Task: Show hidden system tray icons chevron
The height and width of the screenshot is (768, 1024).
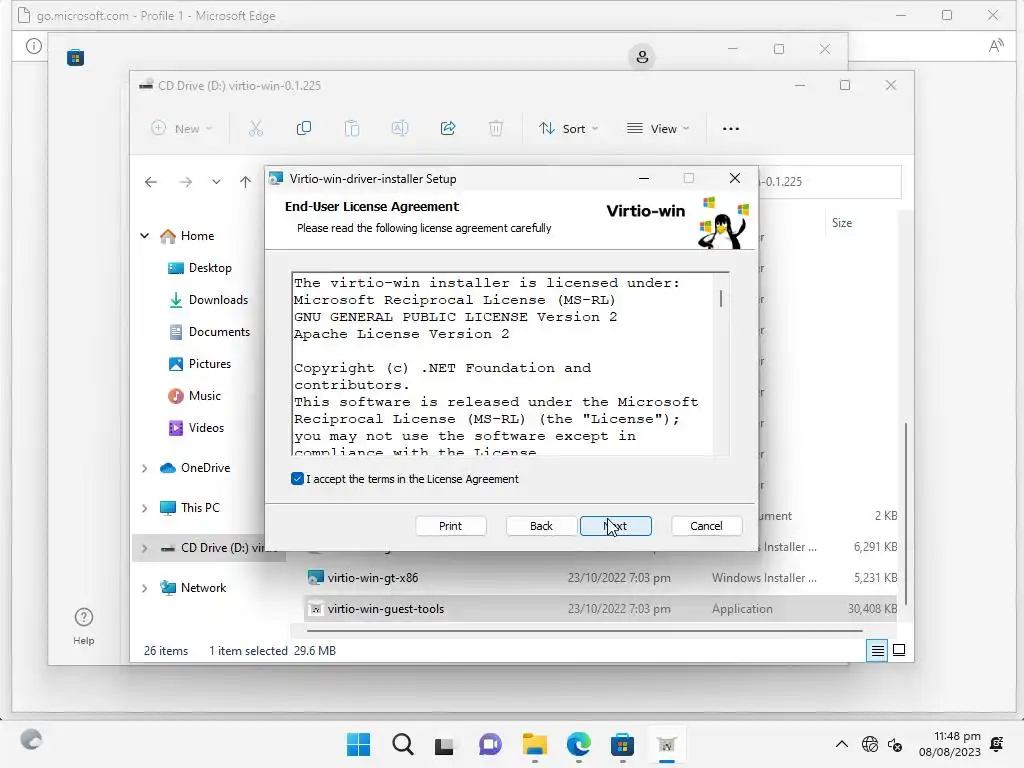Action: point(842,744)
